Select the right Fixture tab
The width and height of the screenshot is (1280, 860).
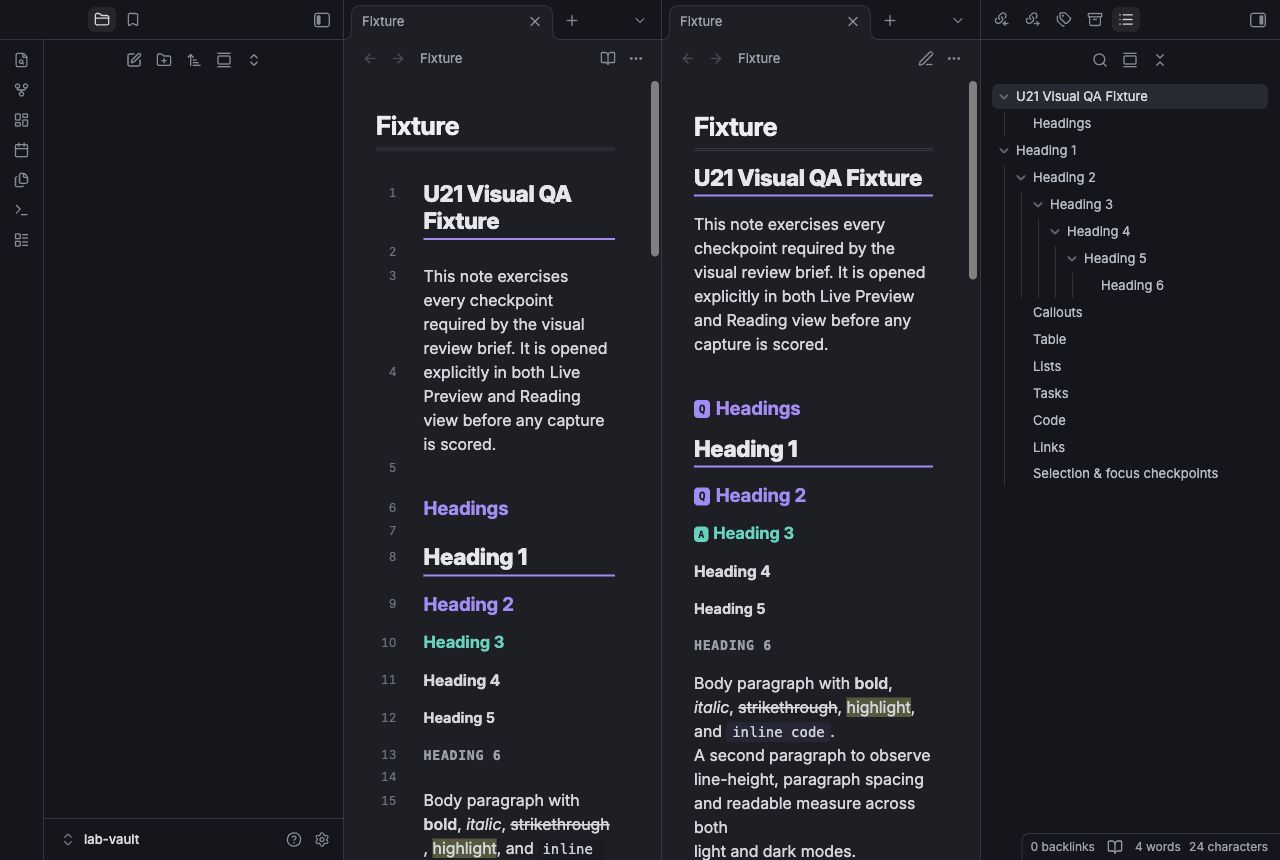pyautogui.click(x=769, y=21)
